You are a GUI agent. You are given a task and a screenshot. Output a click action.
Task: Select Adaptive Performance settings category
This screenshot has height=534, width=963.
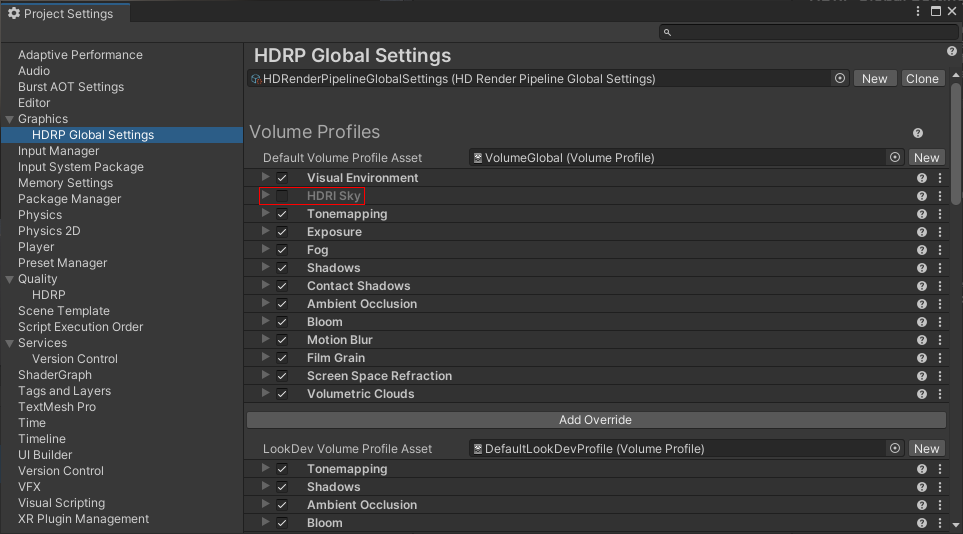[x=80, y=55]
